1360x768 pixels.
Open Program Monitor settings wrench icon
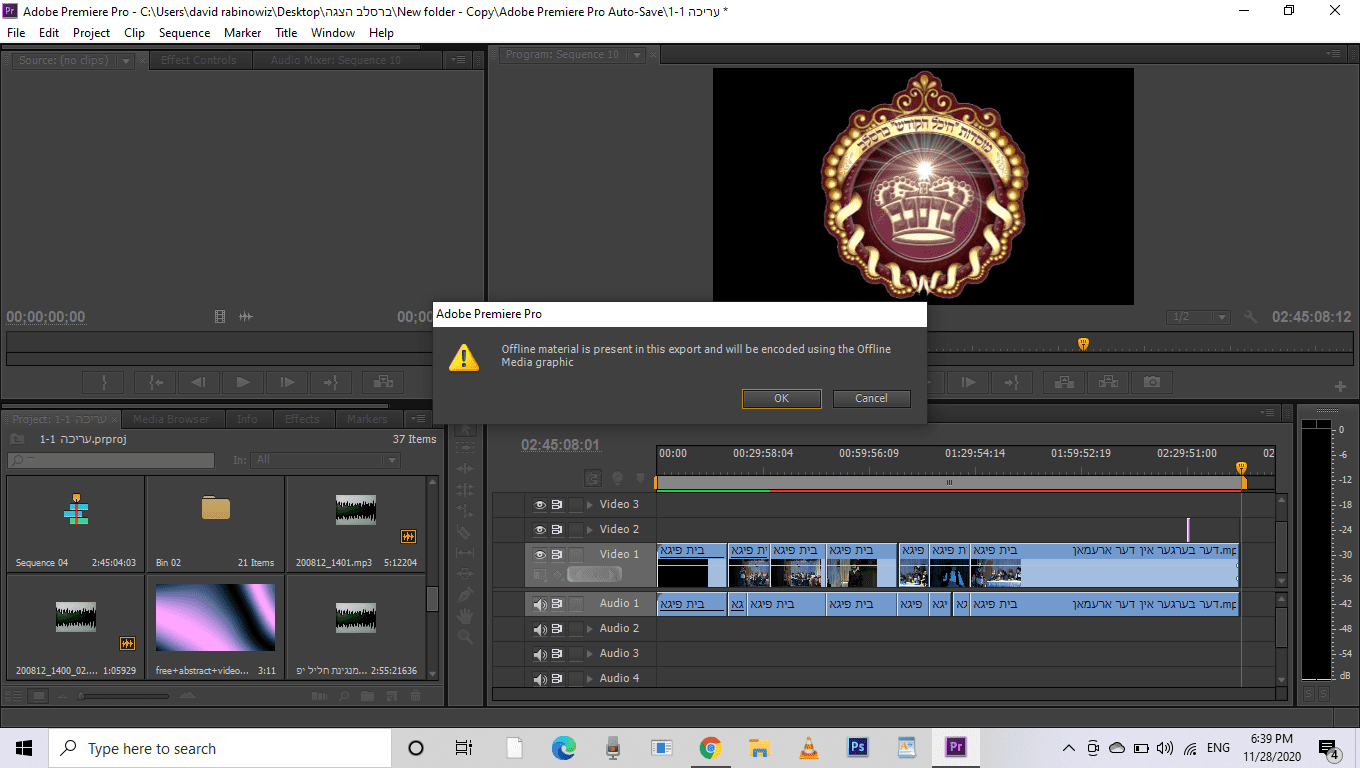point(1250,317)
